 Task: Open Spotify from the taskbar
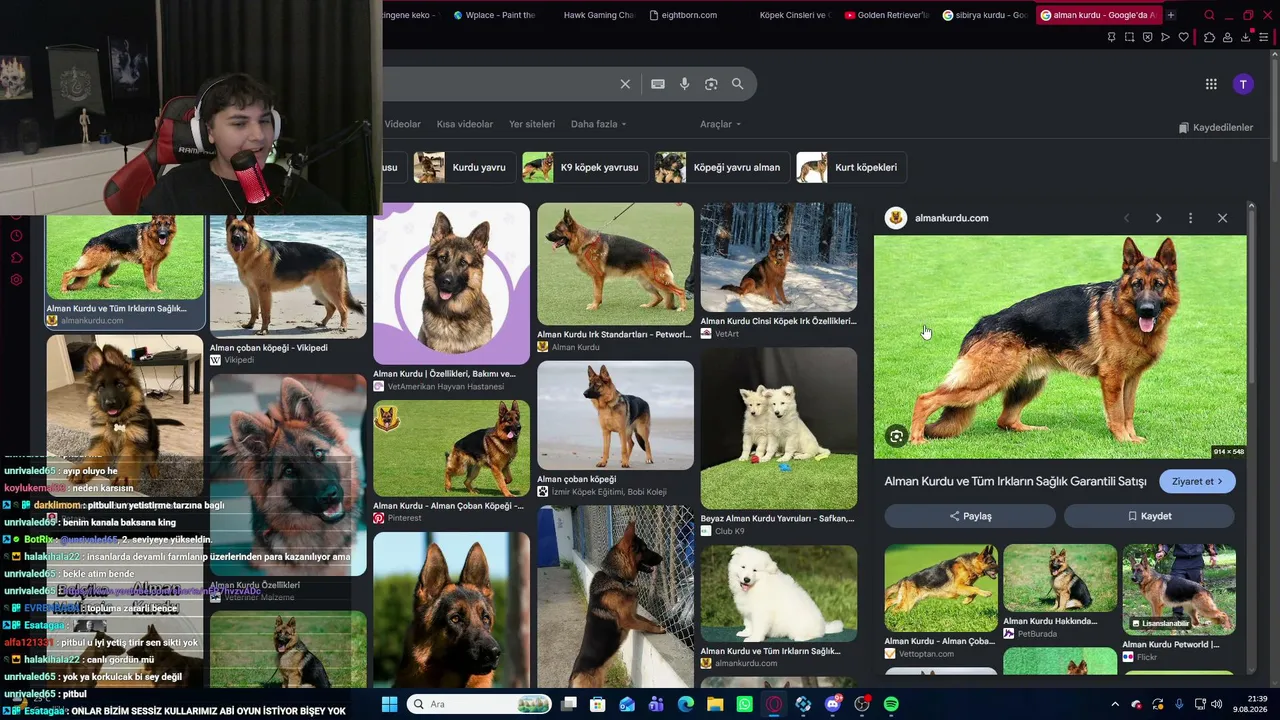891,704
